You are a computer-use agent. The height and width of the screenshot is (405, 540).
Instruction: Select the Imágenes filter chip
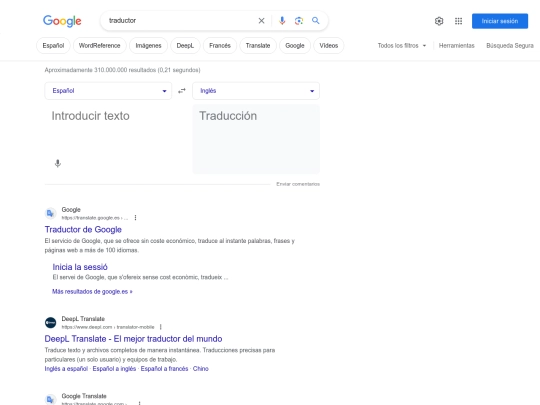click(x=148, y=45)
